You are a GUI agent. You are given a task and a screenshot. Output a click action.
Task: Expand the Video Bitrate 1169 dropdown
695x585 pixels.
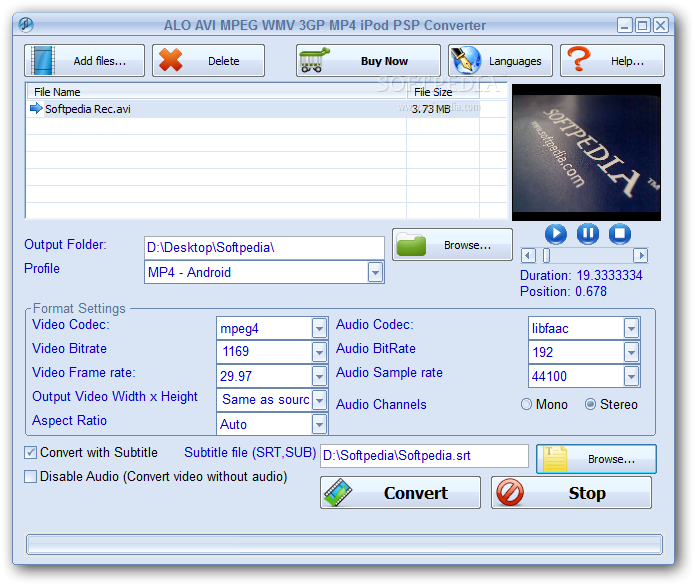coord(319,352)
